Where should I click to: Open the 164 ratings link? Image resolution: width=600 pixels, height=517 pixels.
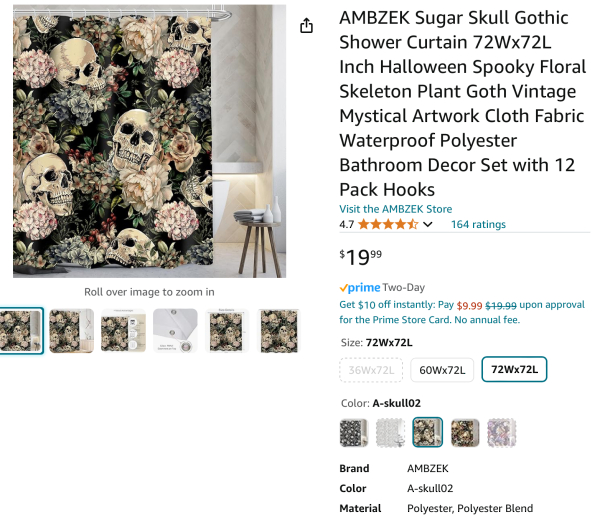[x=478, y=225]
